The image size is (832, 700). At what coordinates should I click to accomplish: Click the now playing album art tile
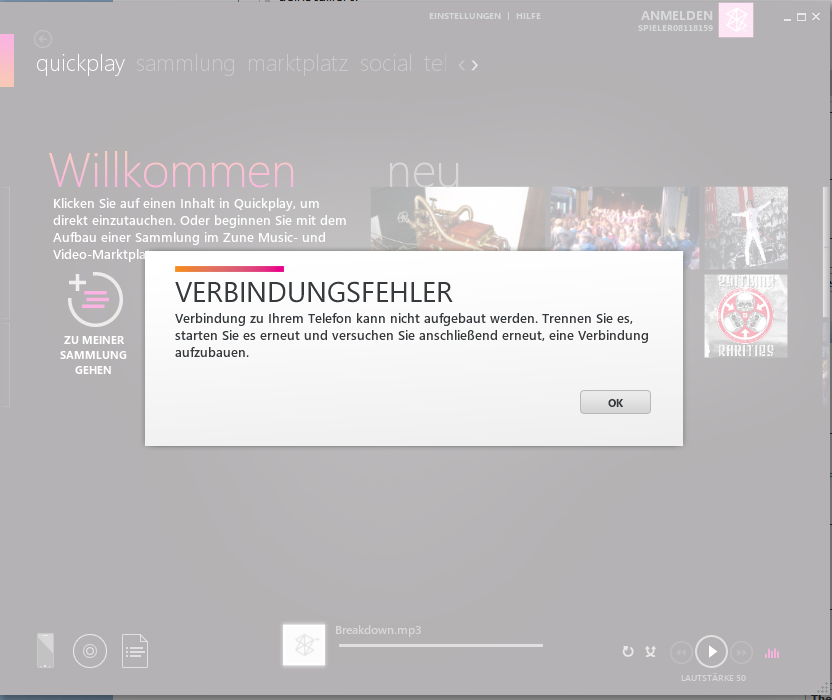304,645
